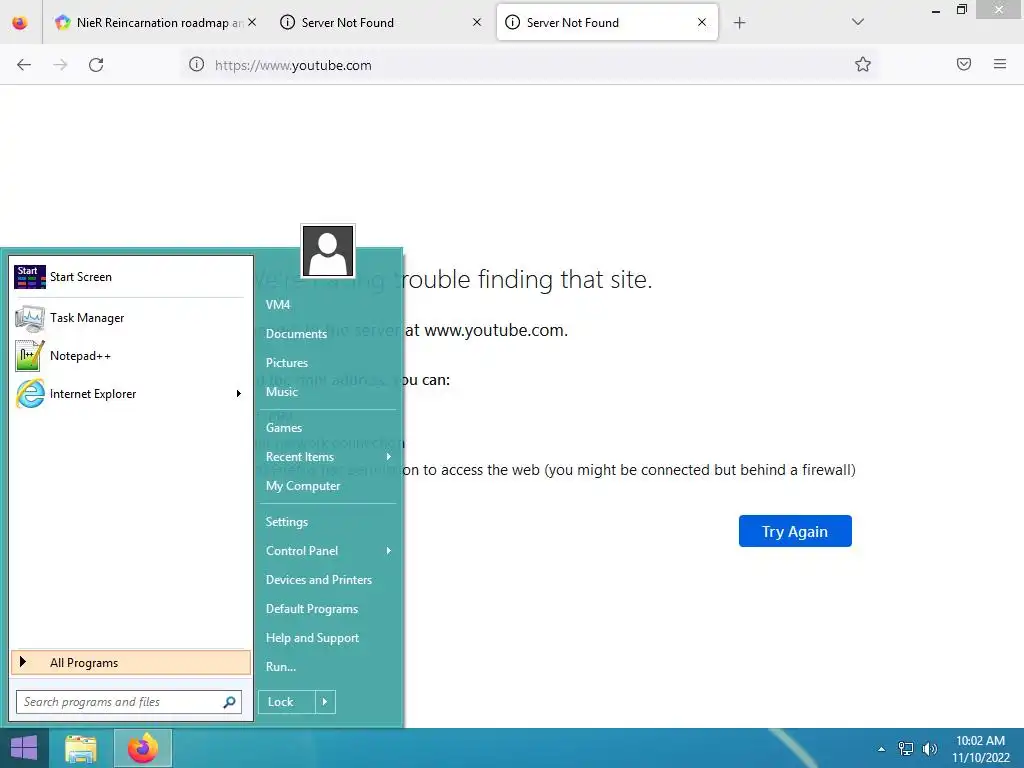Show hidden system tray icons
1024x768 pixels.
pos(882,749)
